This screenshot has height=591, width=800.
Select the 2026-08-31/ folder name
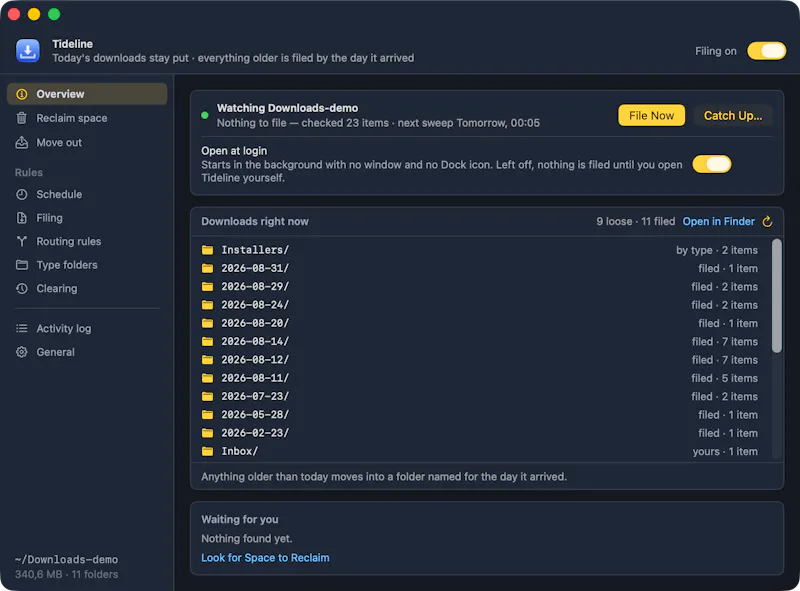tap(255, 268)
